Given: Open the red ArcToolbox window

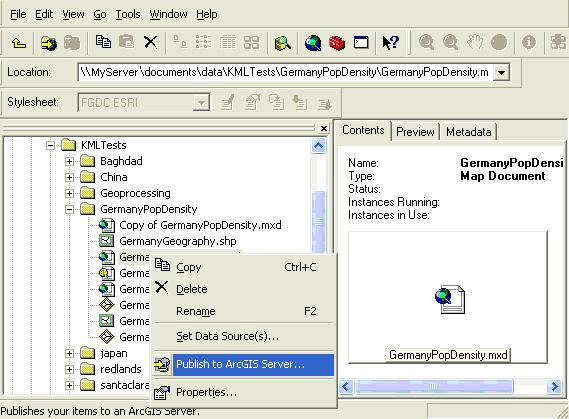Looking at the screenshot, I should [x=337, y=43].
